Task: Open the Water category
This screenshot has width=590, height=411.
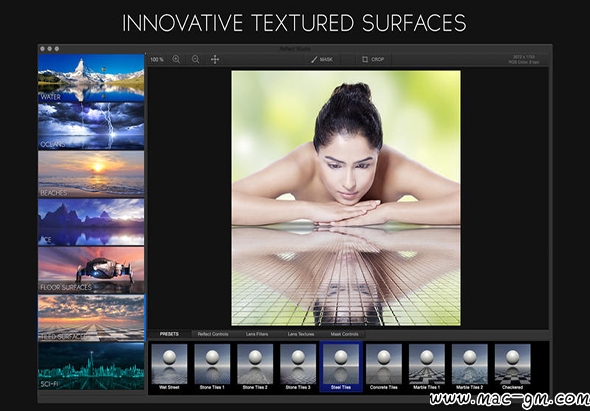Action: (91, 78)
